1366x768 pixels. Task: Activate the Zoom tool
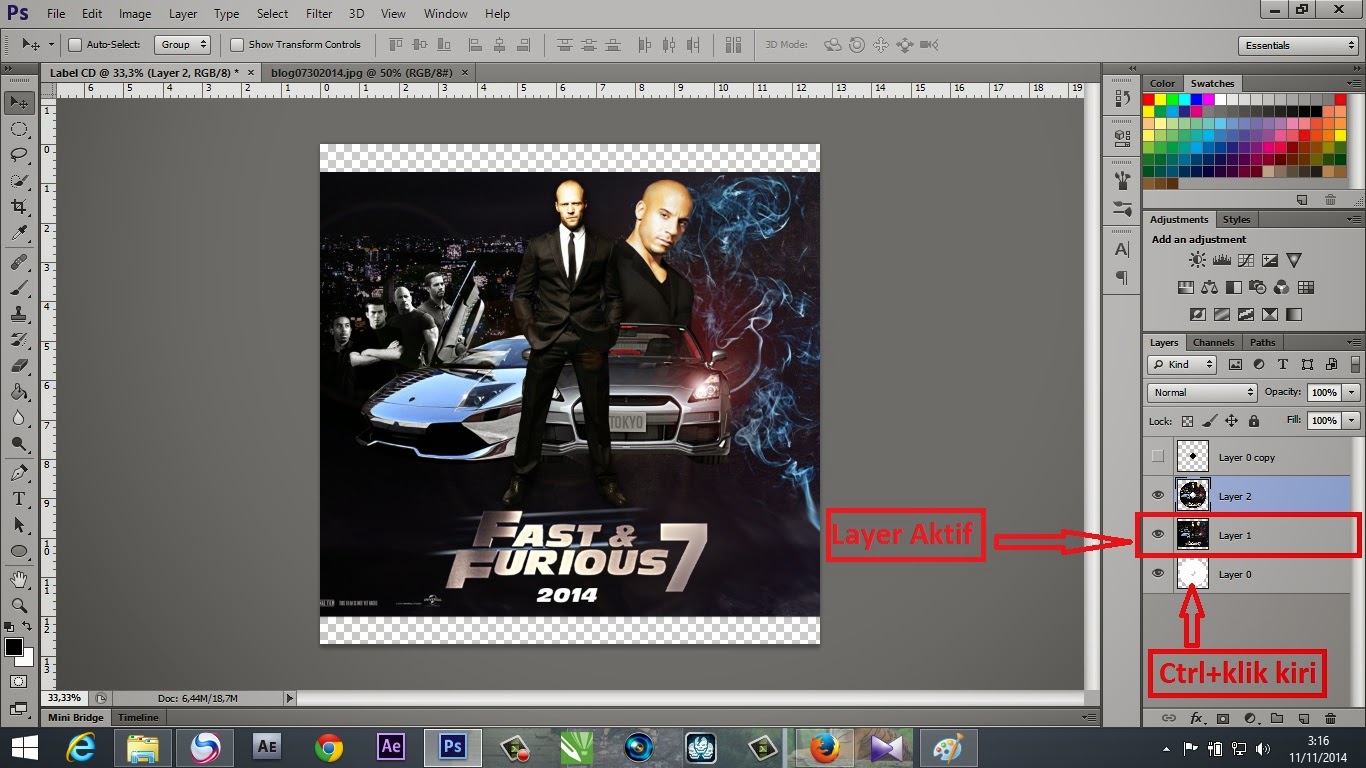tap(20, 605)
